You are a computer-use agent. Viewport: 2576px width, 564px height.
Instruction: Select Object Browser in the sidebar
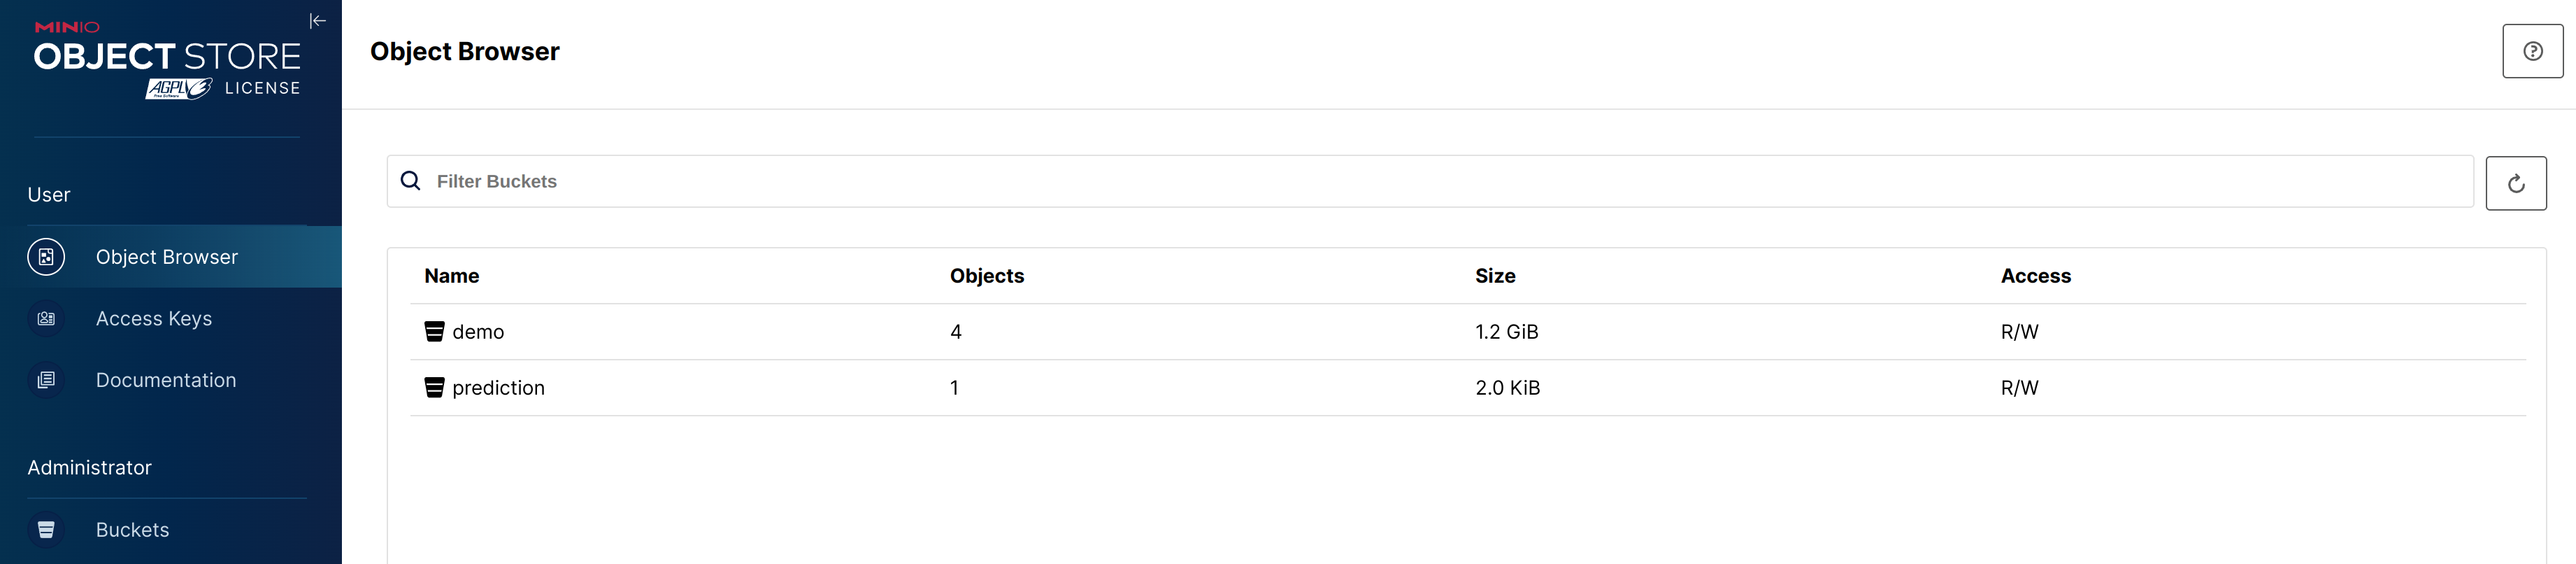click(167, 257)
